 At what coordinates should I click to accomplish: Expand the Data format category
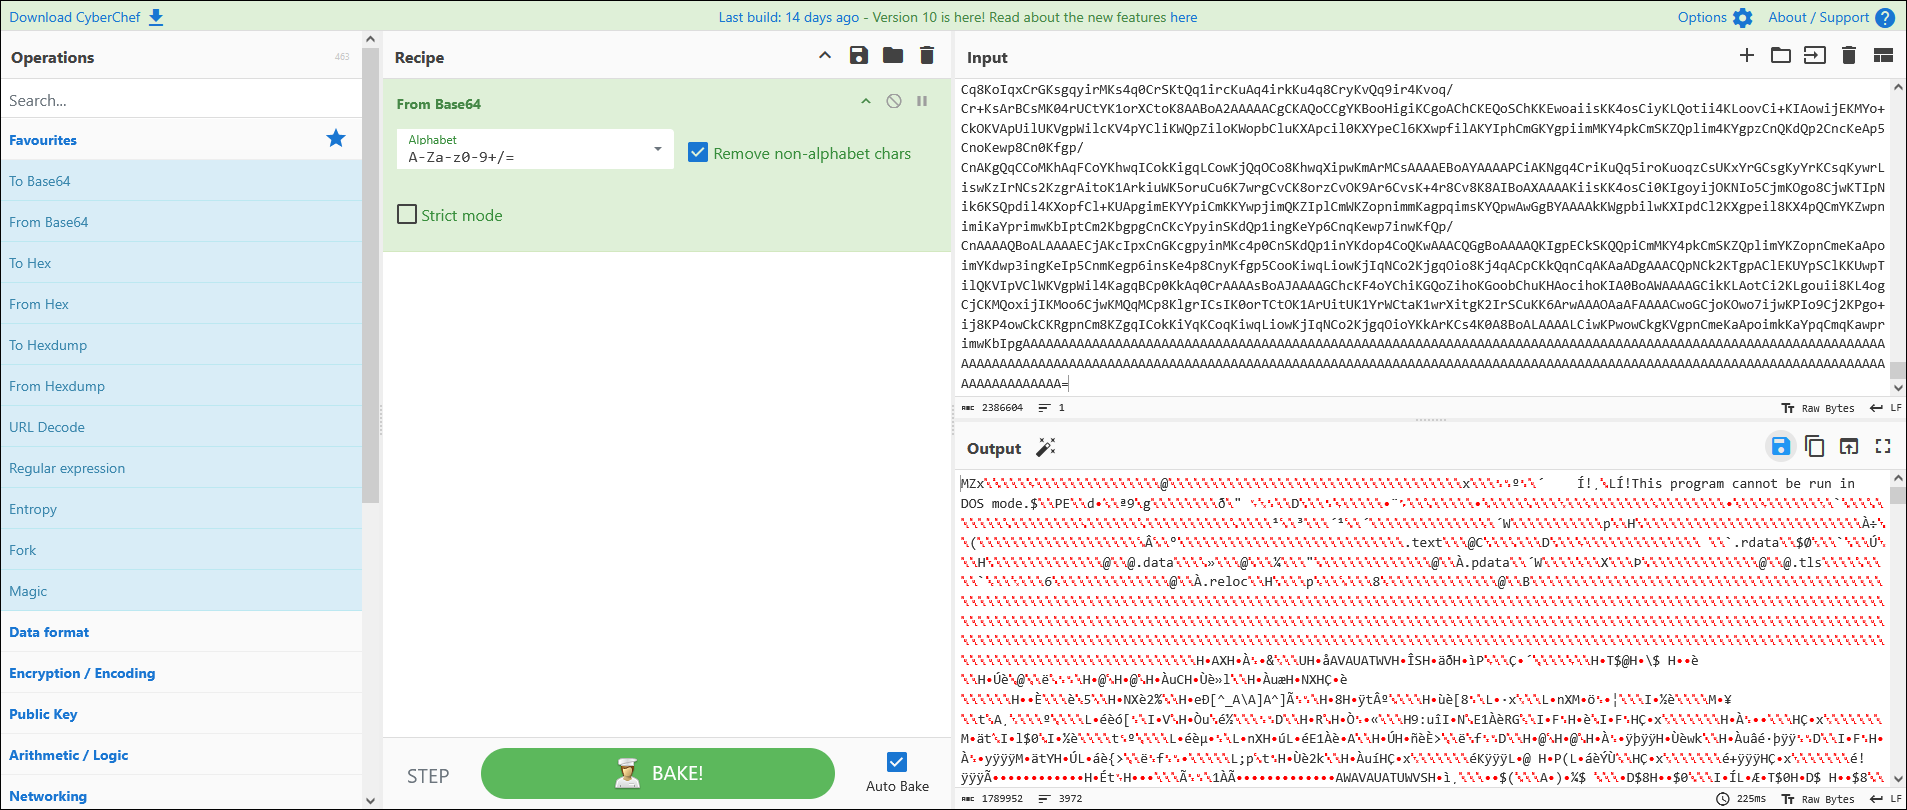click(181, 632)
